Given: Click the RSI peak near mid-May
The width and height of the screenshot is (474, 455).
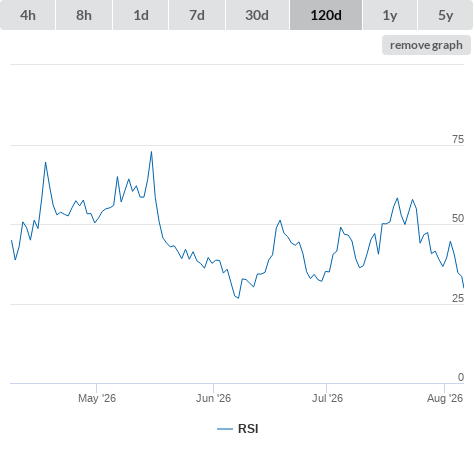Looking at the screenshot, I should click(x=151, y=152).
